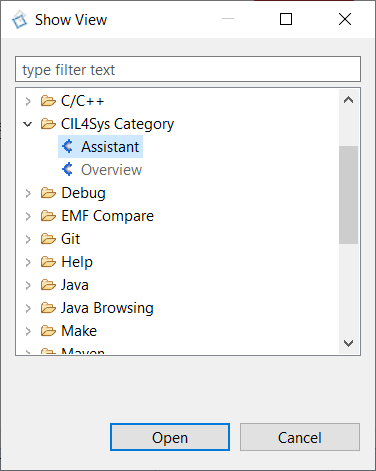Select the Debug label

(x=84, y=193)
